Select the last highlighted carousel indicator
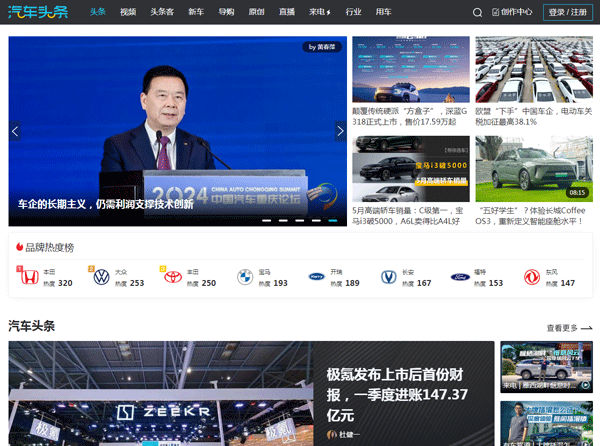The image size is (600, 446). click(333, 220)
